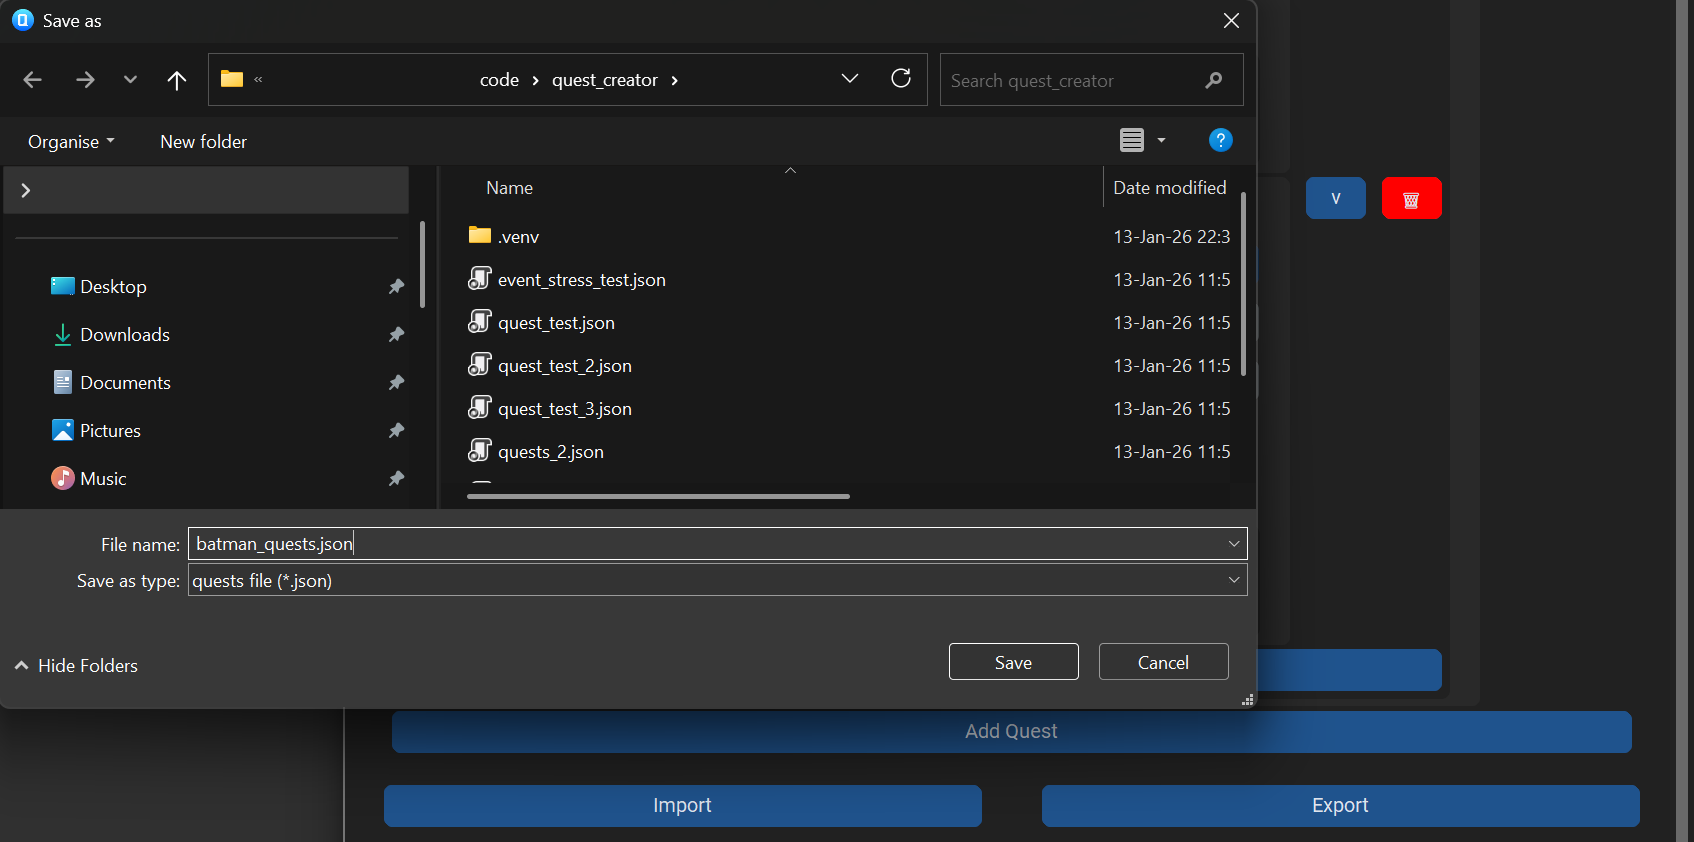Click the horizontal scrollbar of file list
Image resolution: width=1694 pixels, height=842 pixels.
click(658, 496)
